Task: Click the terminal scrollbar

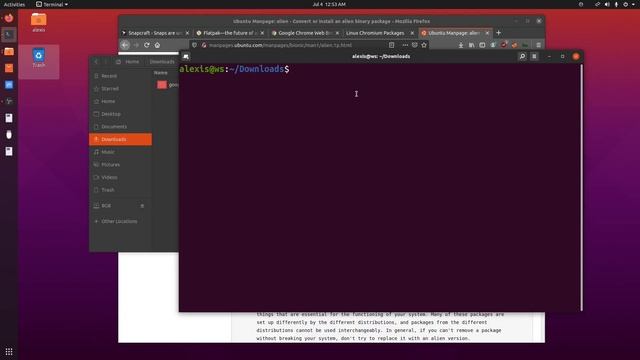Action: (x=581, y=187)
